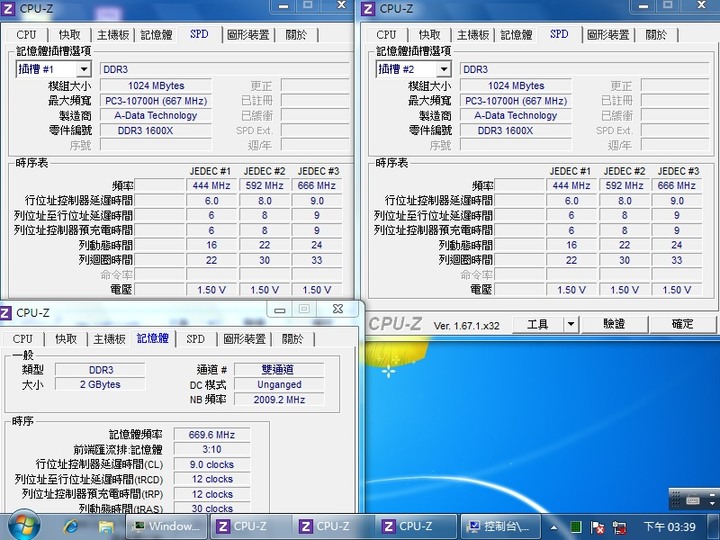This screenshot has height=540, width=720.
Task: Click 'PC3-10700H (667 MHz)' in slot #2 window
Action: coord(516,101)
